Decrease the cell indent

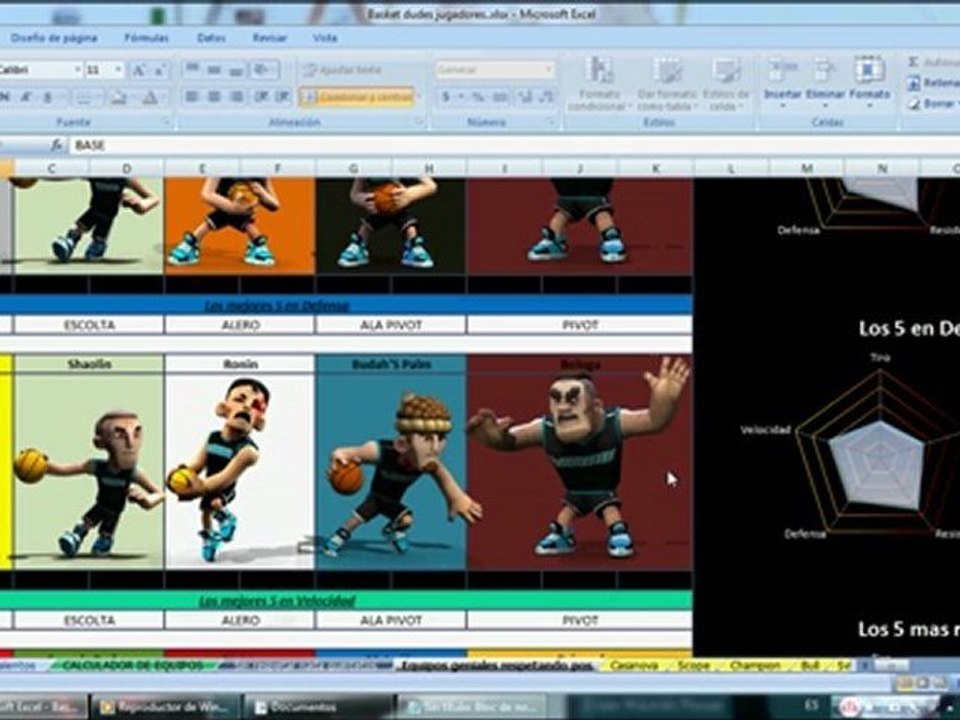[x=261, y=97]
